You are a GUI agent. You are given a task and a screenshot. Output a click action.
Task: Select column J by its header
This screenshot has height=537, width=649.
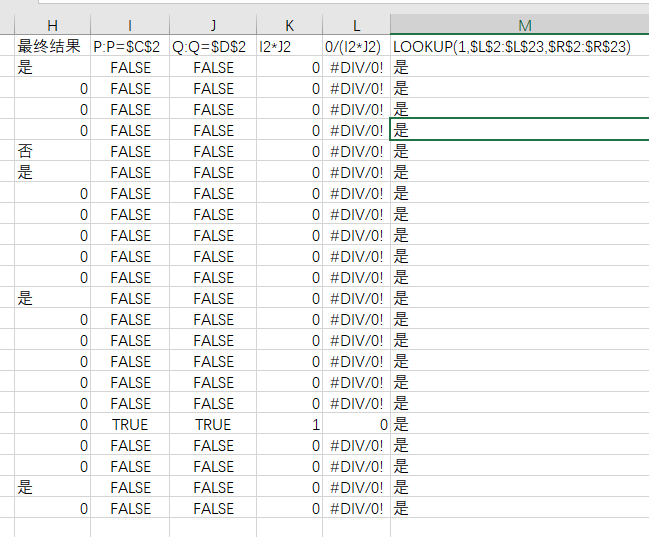tap(213, 25)
